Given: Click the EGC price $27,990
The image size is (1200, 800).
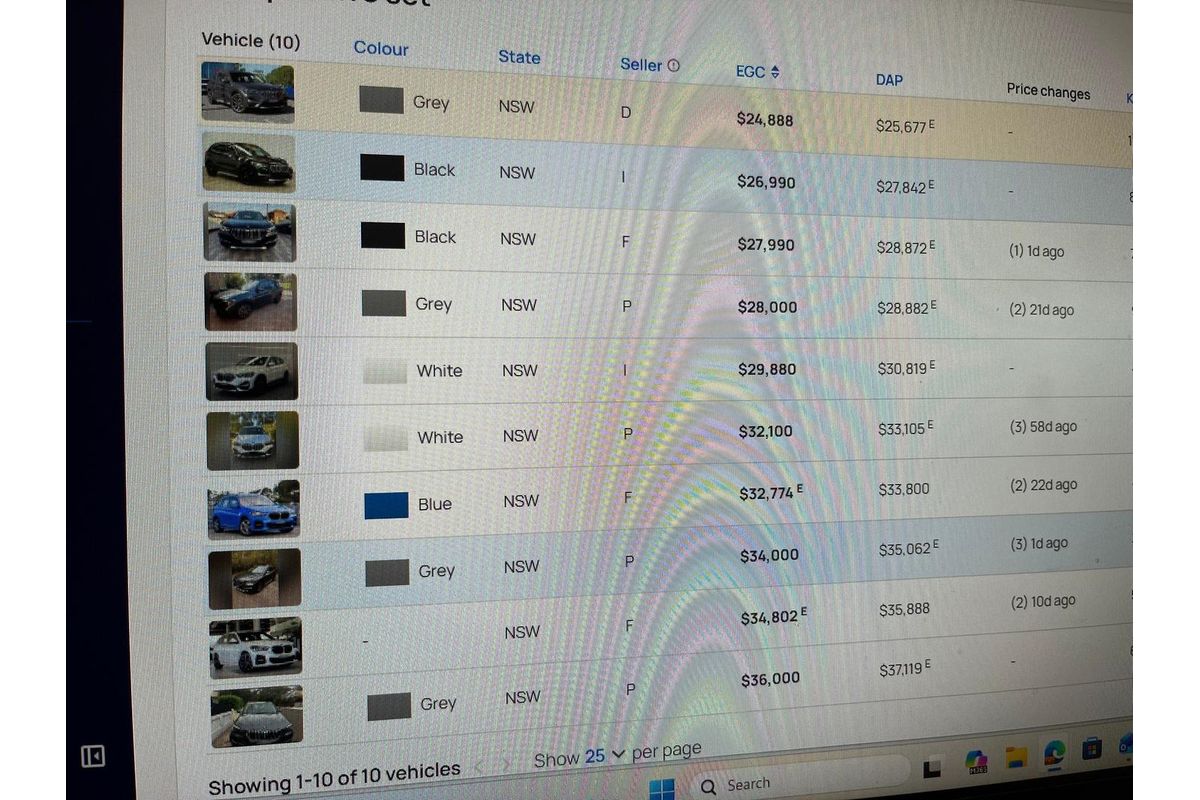Looking at the screenshot, I should pos(766,244).
